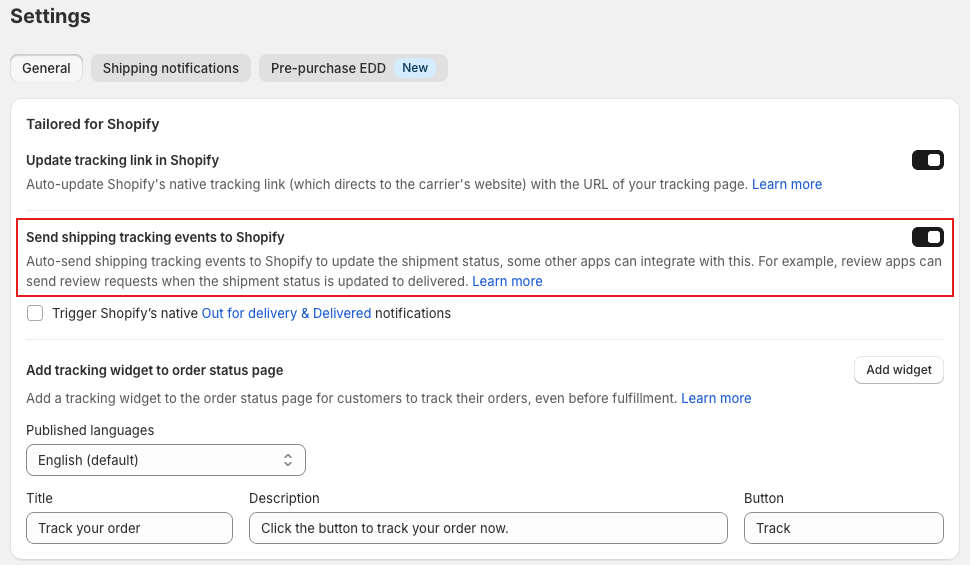Click the New badge on Pre-purchase EDD

pyautogui.click(x=414, y=68)
